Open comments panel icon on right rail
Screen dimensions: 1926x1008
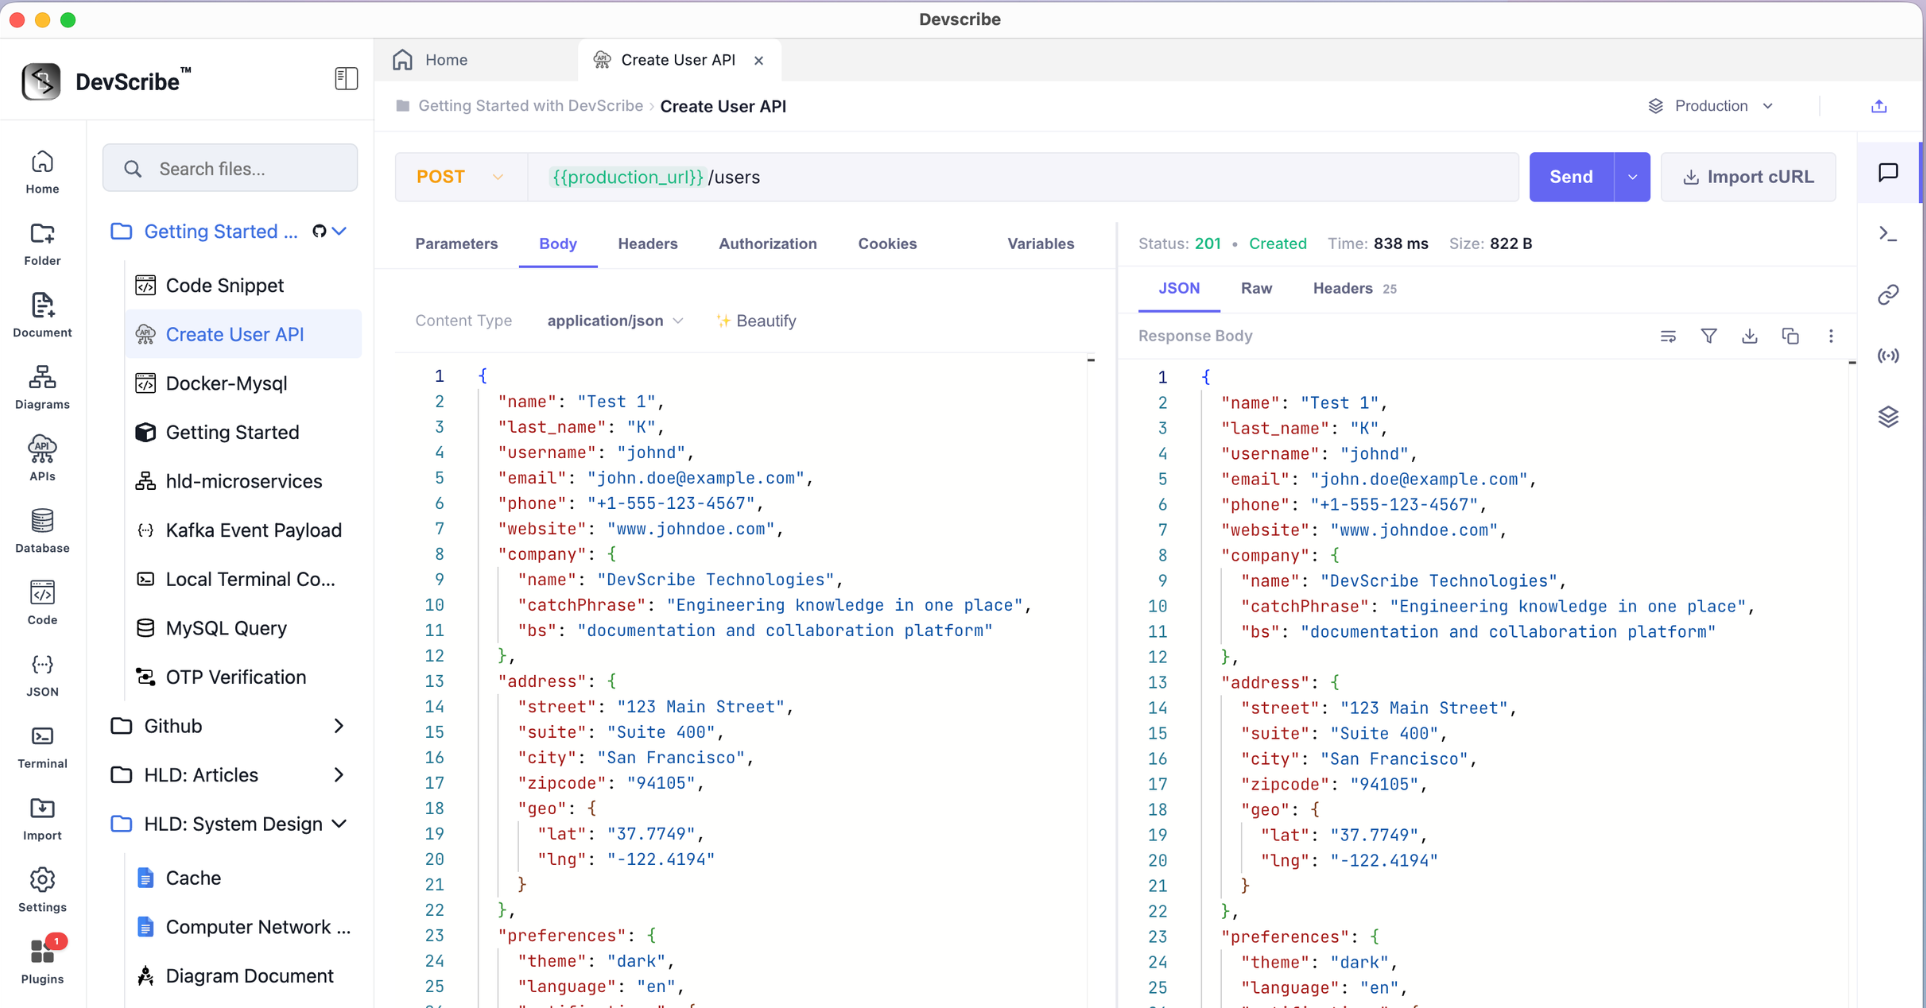1888,172
